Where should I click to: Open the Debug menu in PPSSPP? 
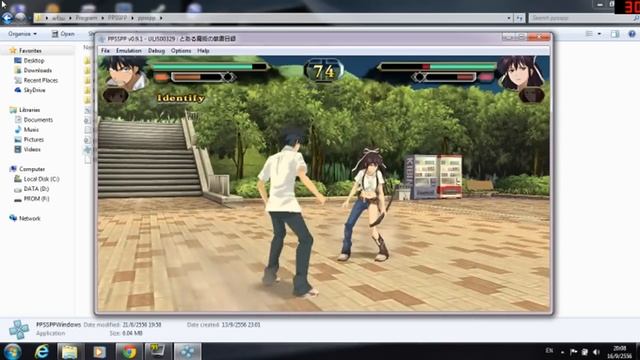[x=156, y=51]
